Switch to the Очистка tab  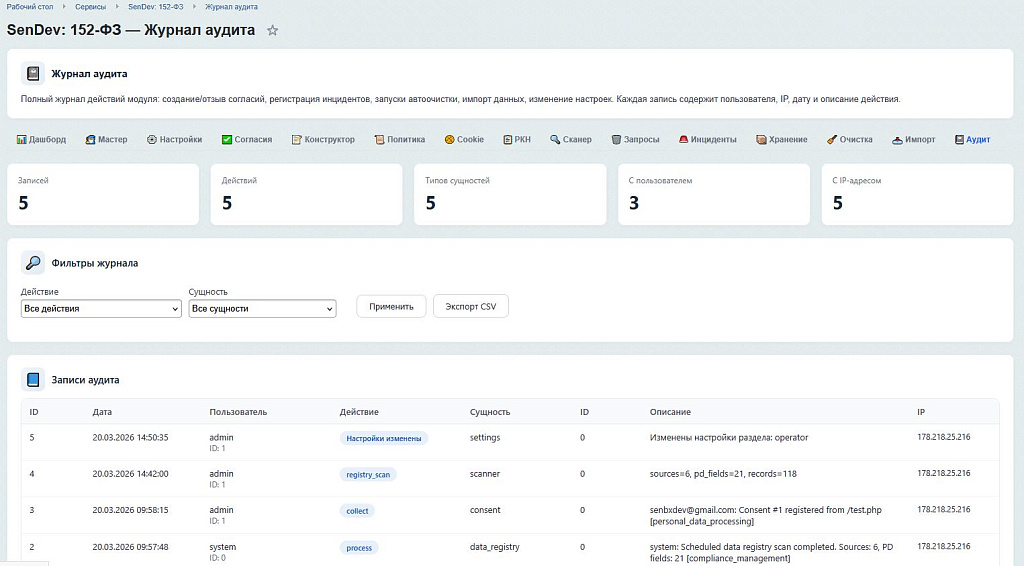[x=850, y=140]
